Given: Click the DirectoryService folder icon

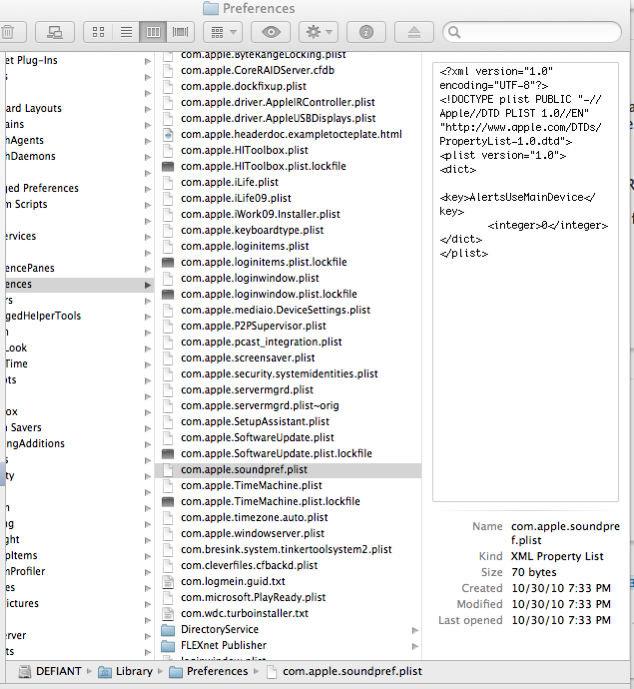Looking at the screenshot, I should pos(168,630).
